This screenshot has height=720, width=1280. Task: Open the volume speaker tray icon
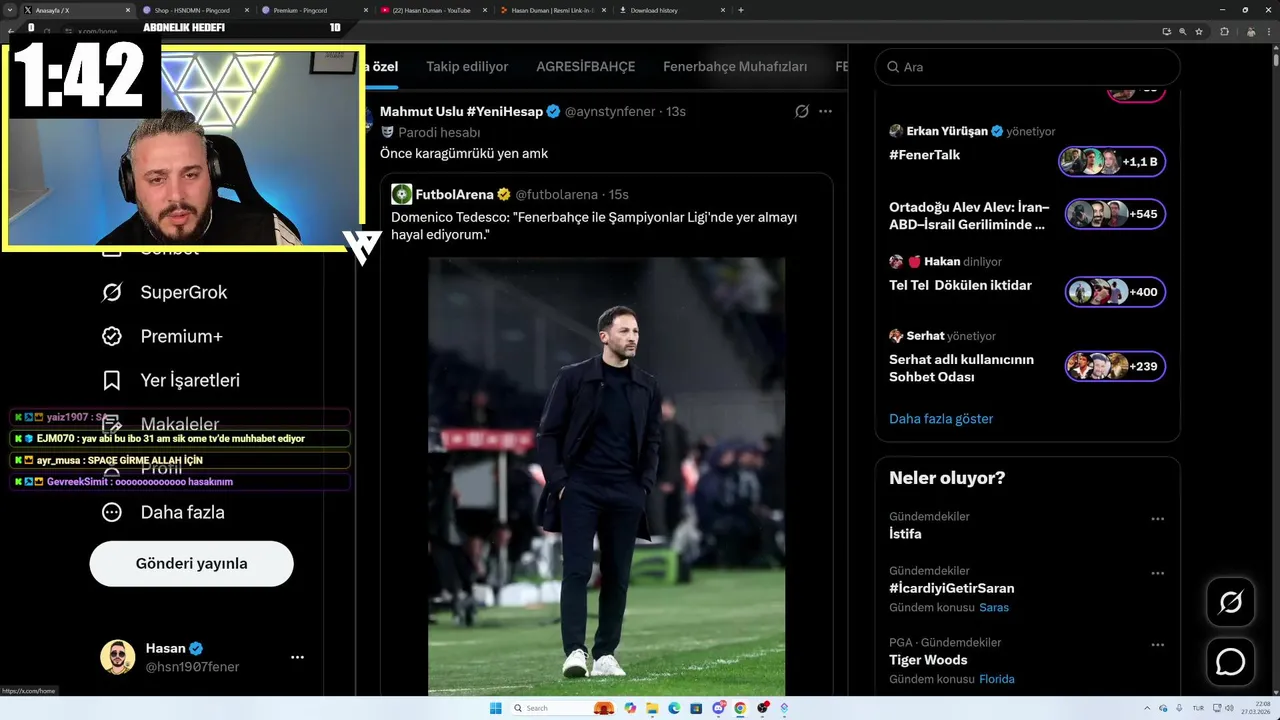[x=1231, y=708]
